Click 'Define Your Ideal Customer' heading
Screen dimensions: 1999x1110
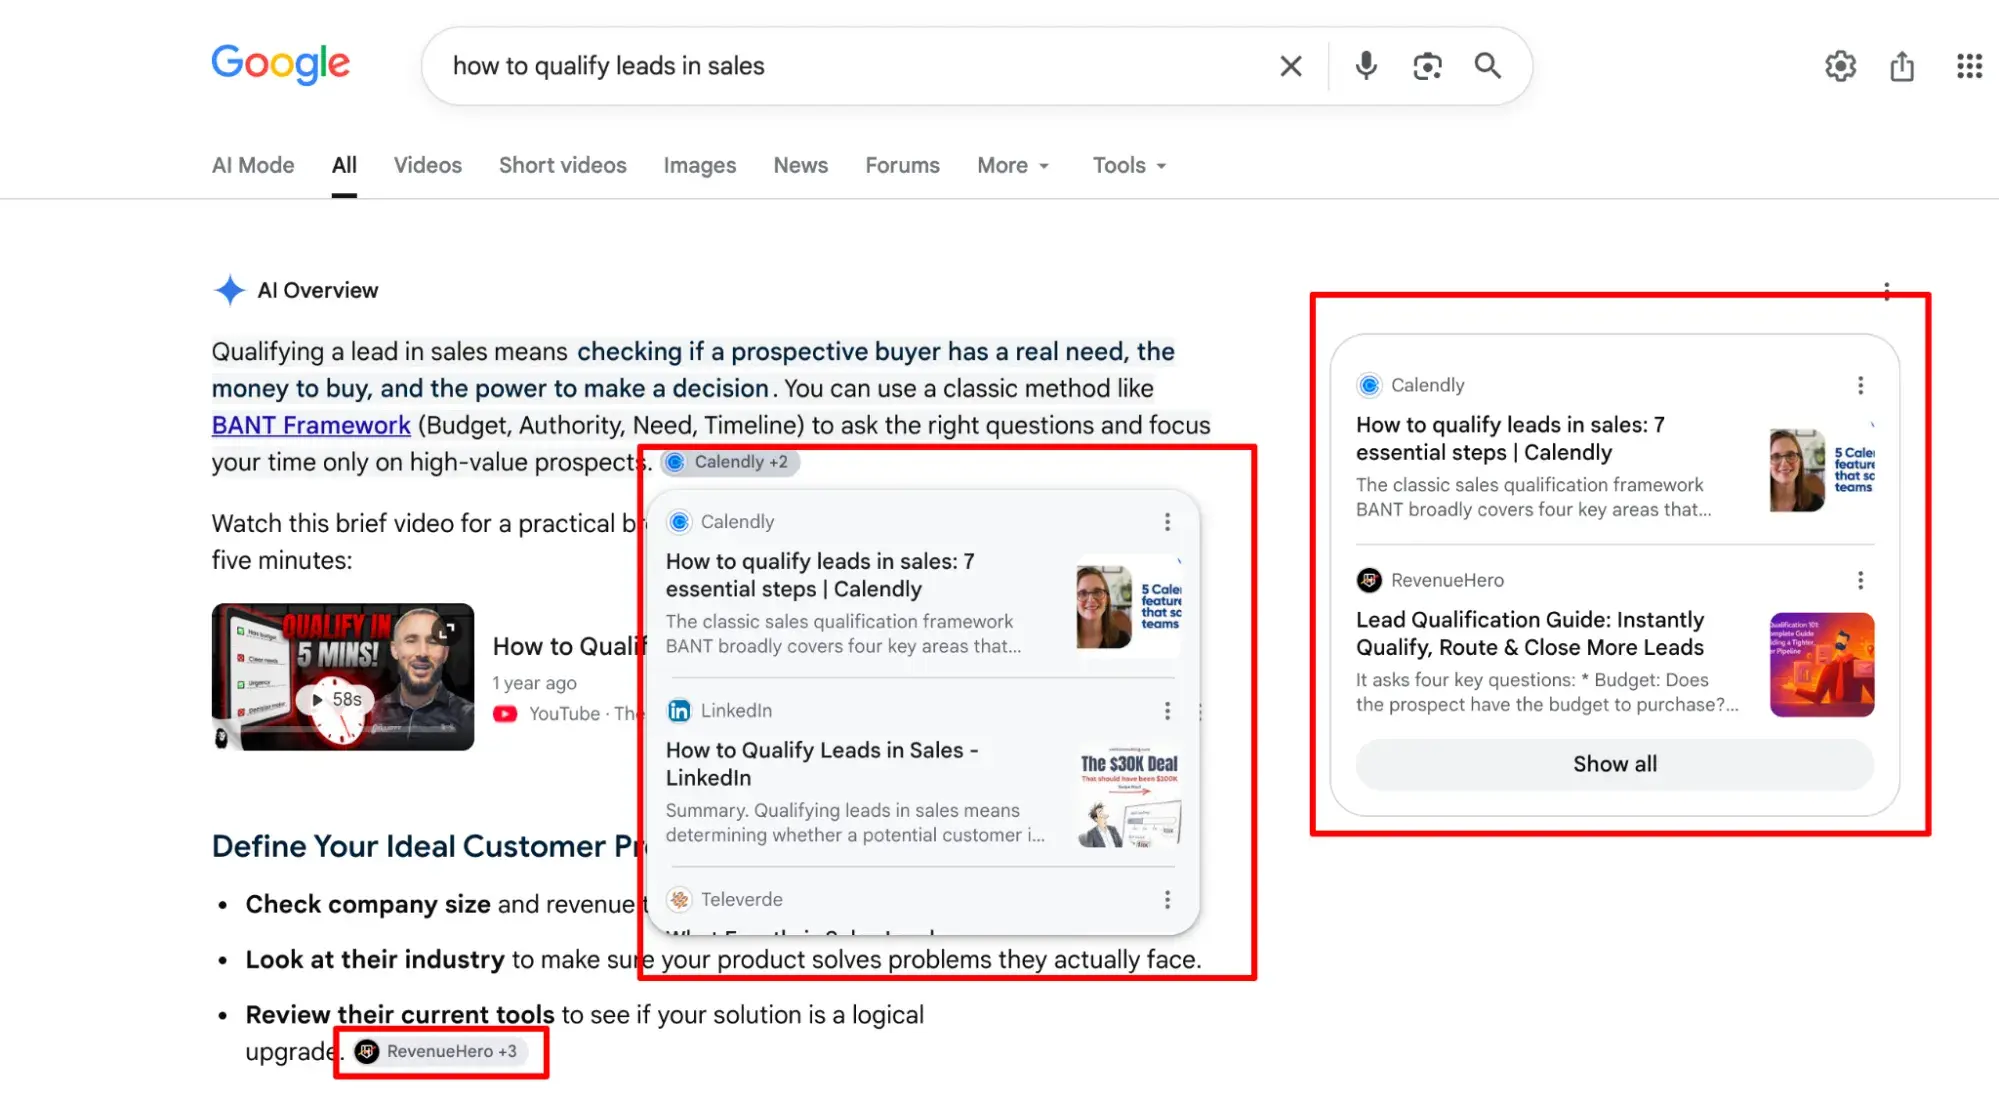click(427, 846)
